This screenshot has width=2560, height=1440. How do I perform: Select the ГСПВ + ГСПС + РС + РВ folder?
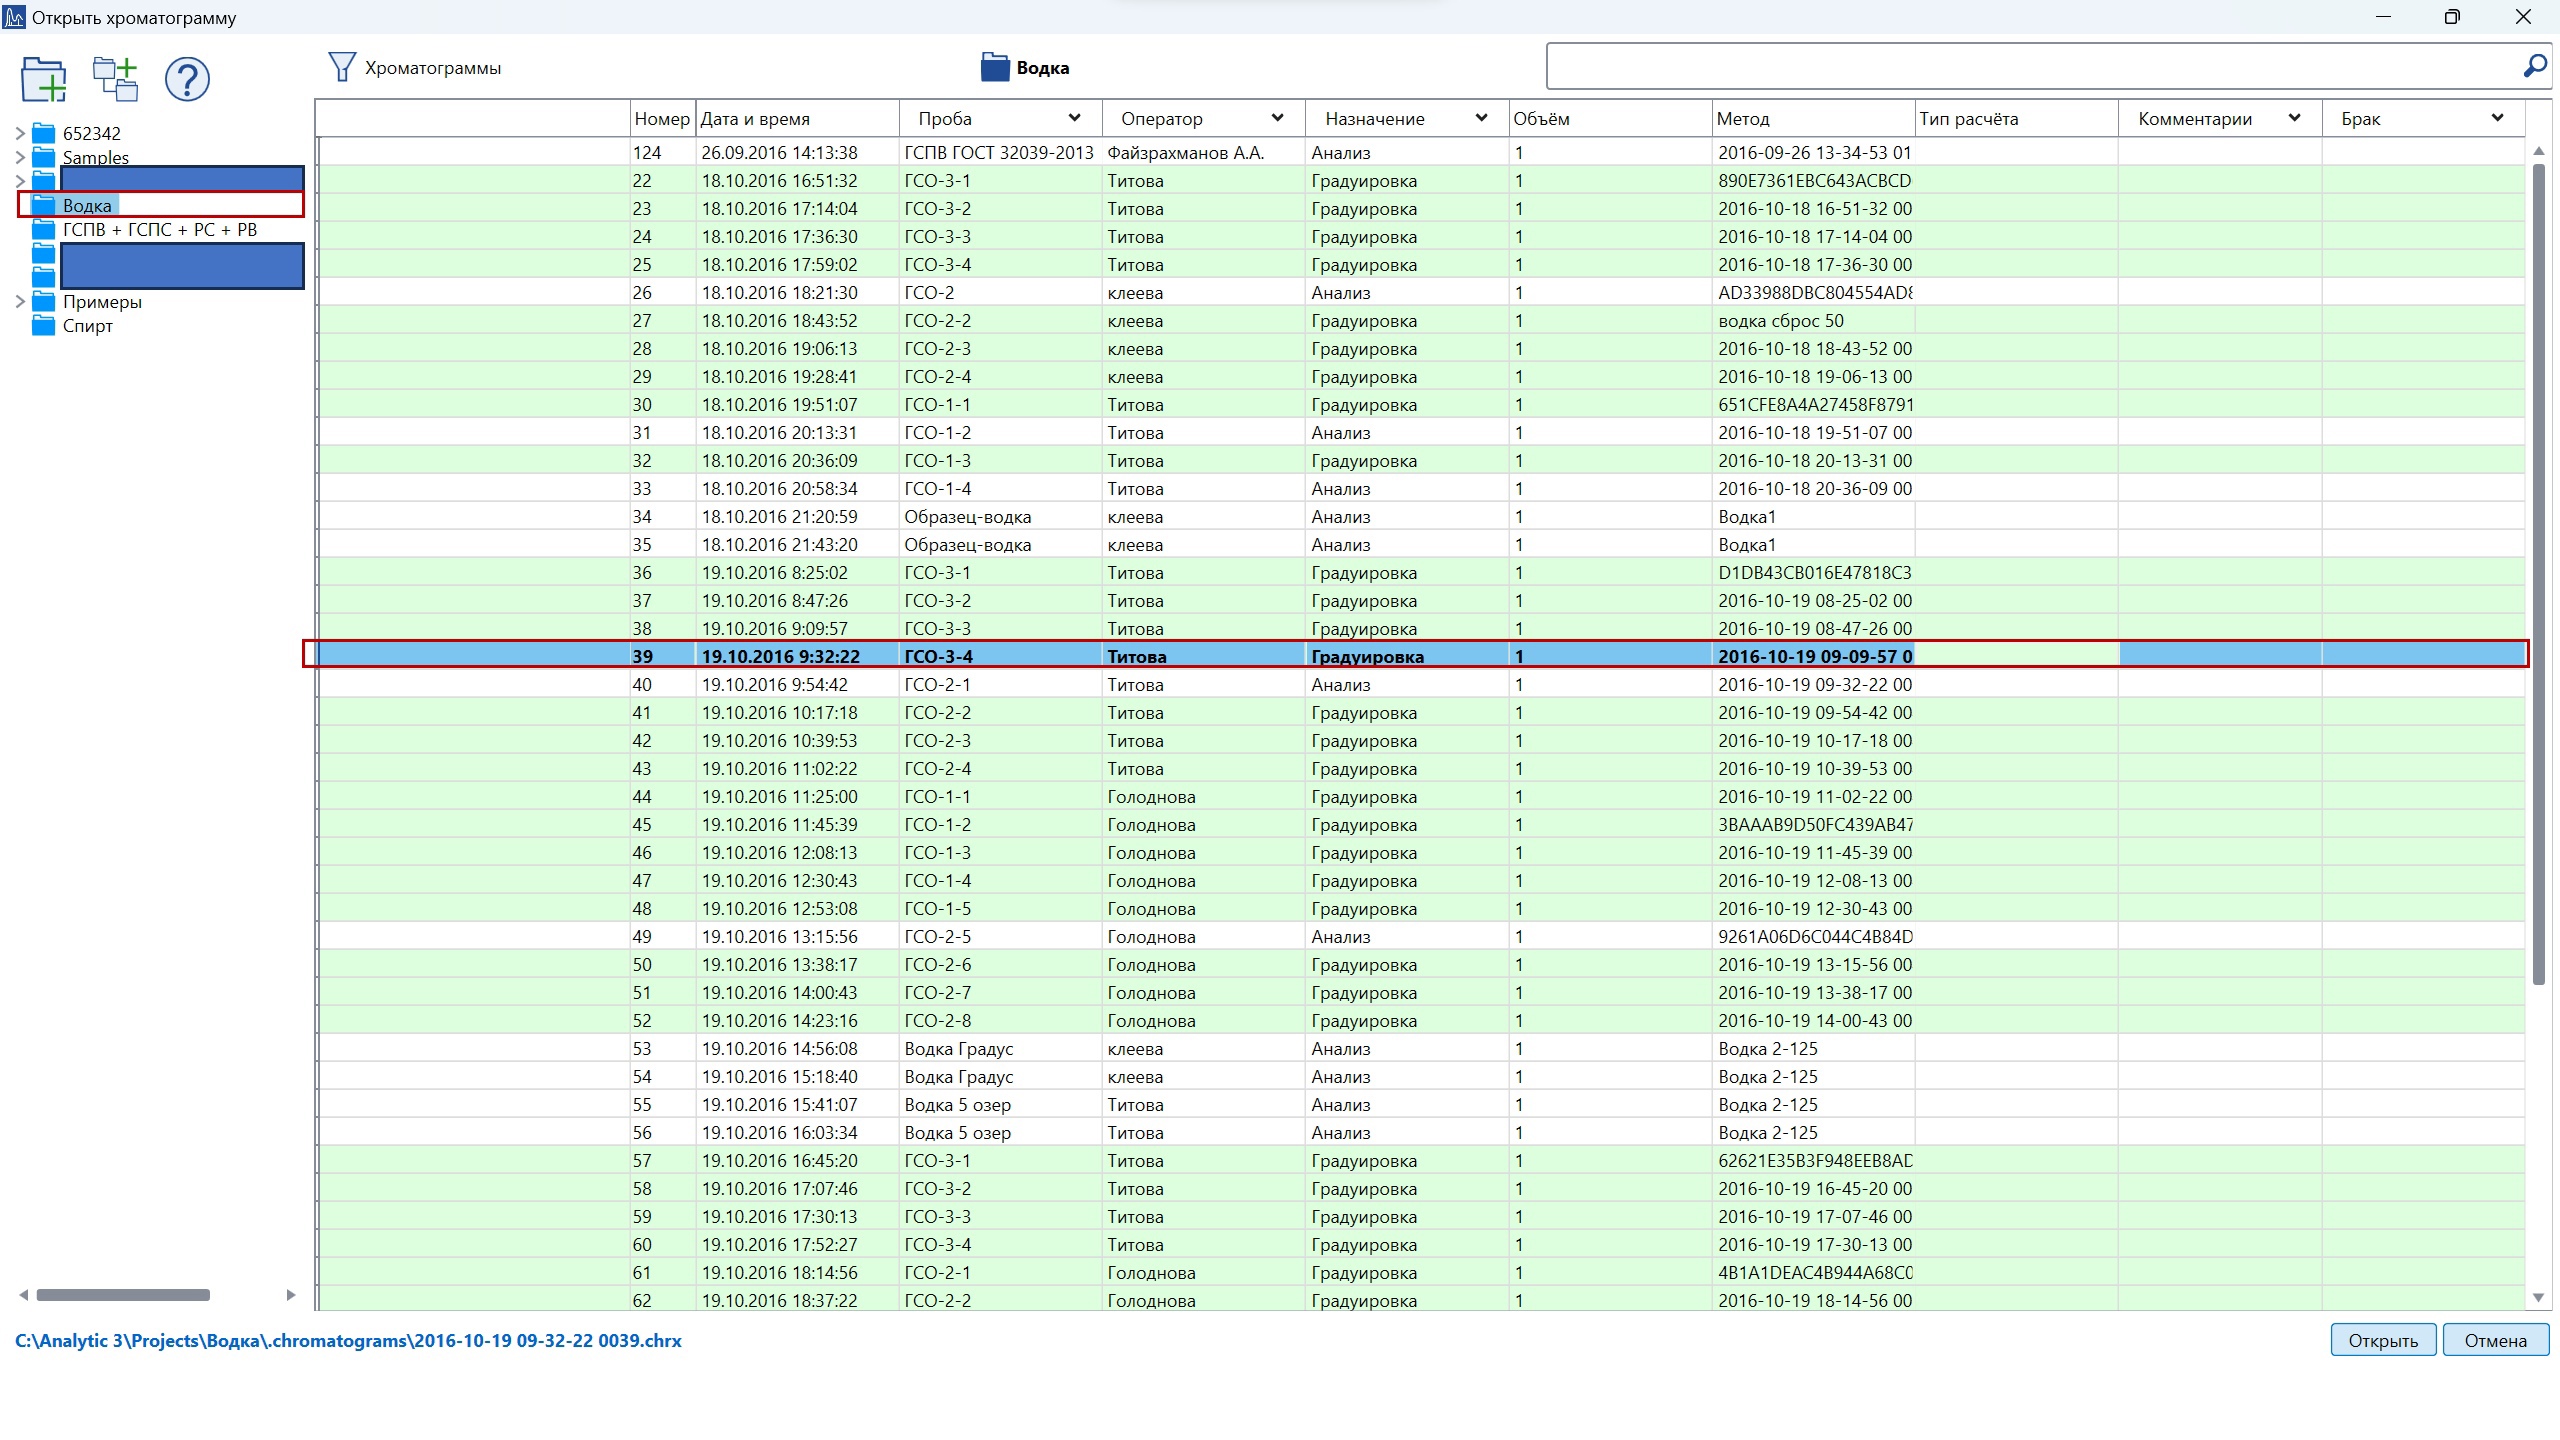[x=160, y=230]
